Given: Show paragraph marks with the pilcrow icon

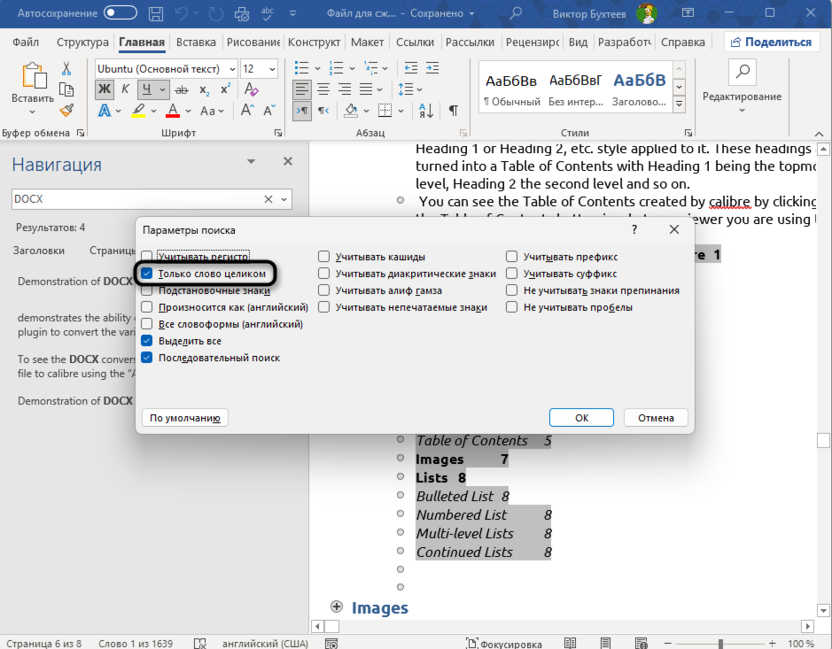Looking at the screenshot, I should tap(453, 110).
